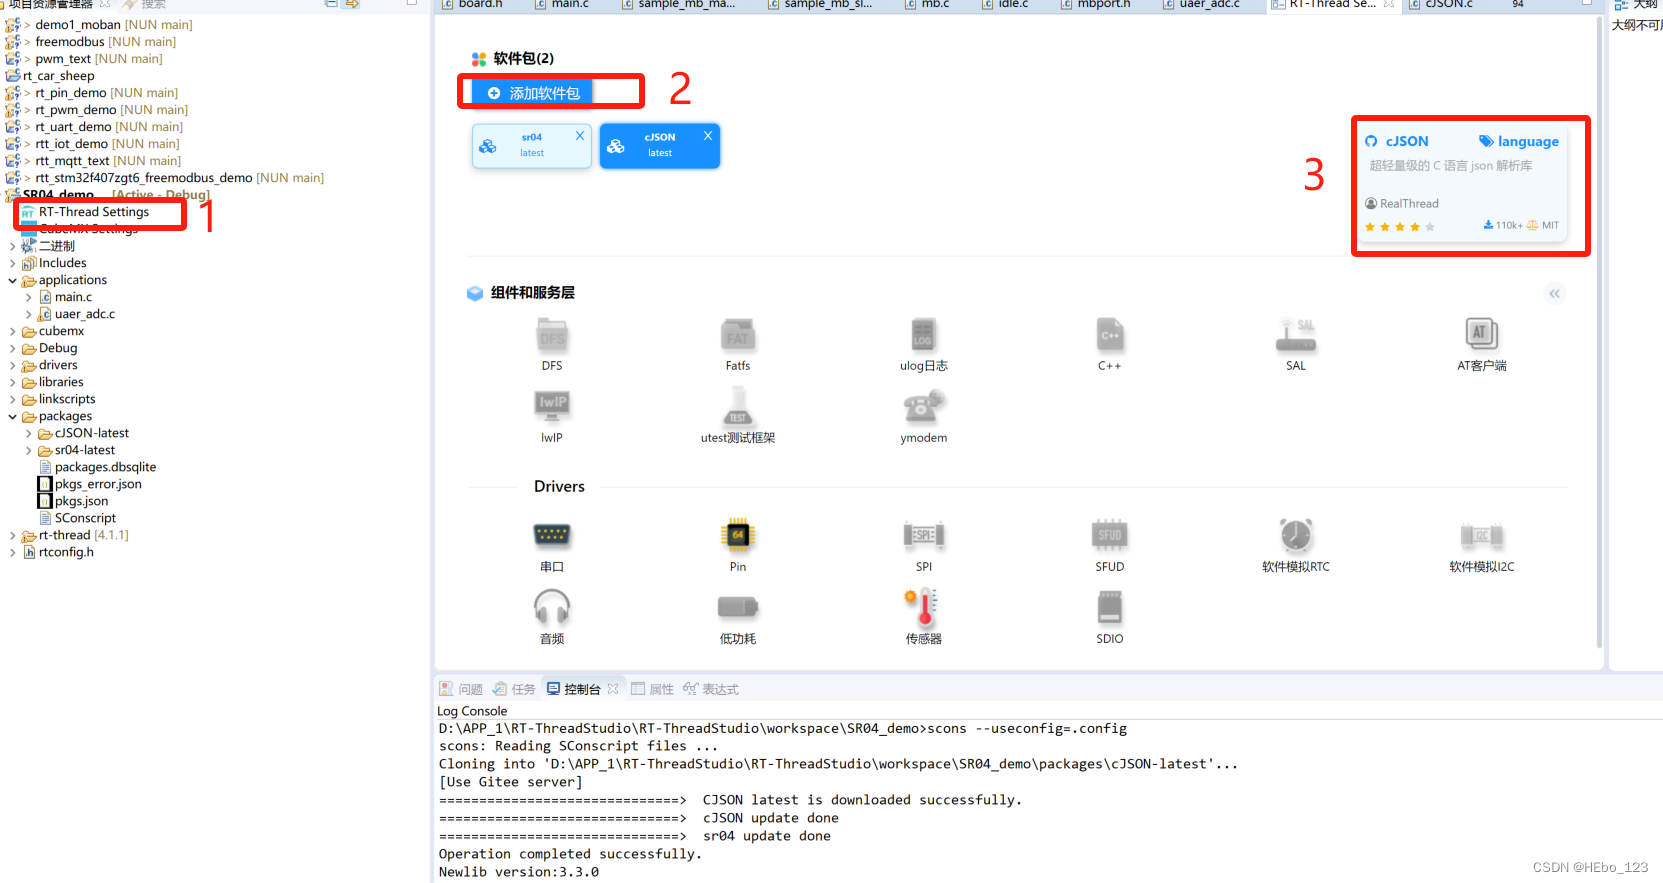Viewport: 1663px width, 883px height.
Task: Enable the Fatfs component icon
Action: [x=738, y=335]
